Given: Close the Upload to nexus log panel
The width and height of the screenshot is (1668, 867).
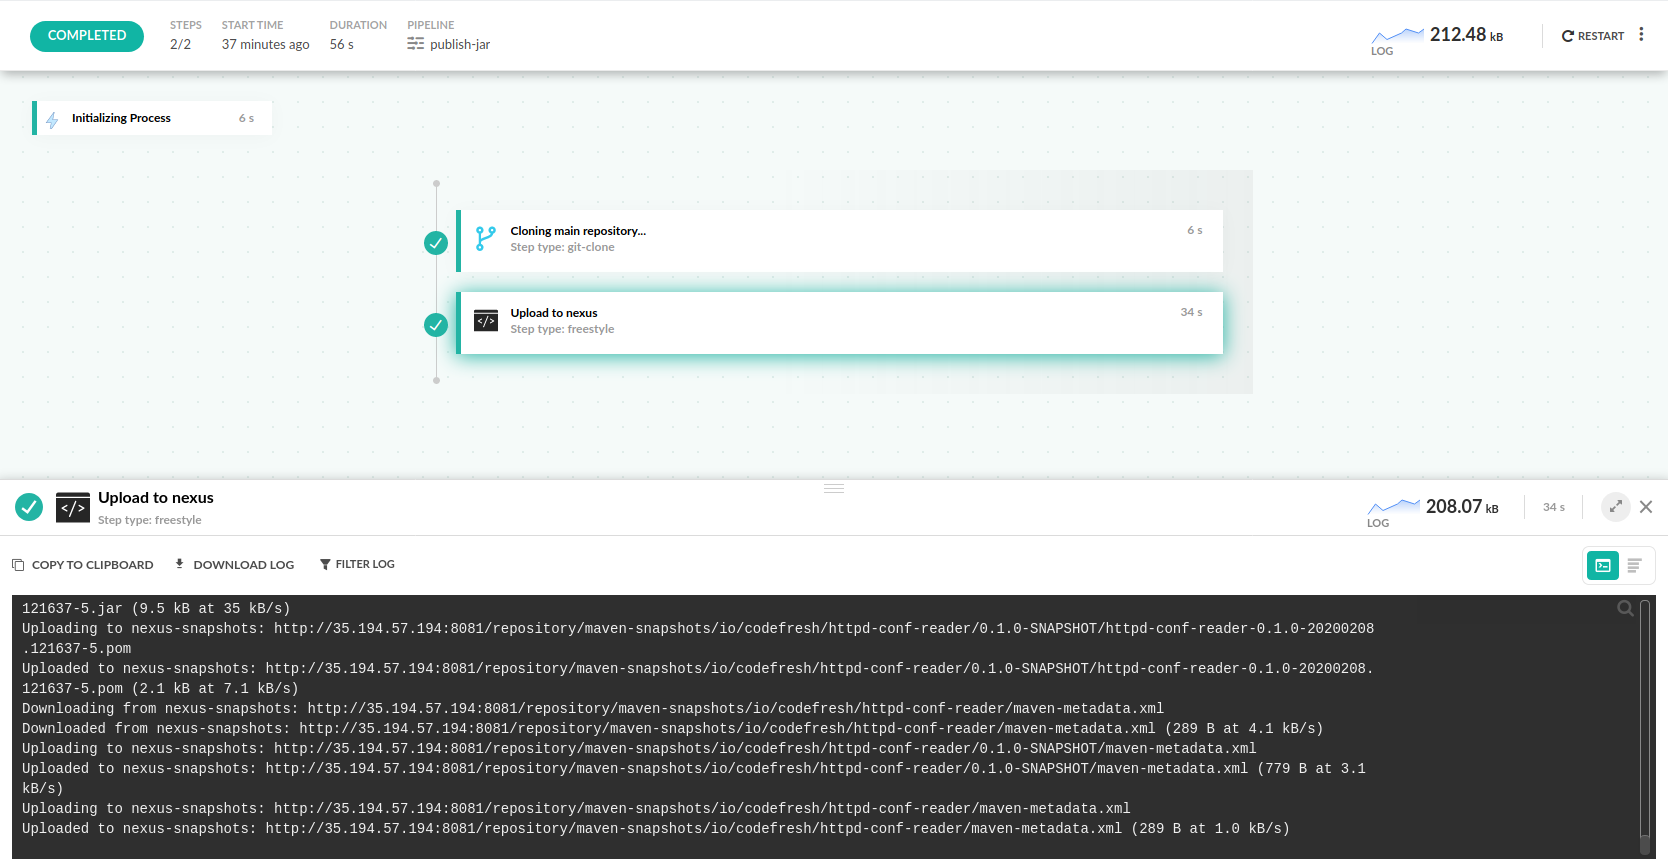Looking at the screenshot, I should click(x=1646, y=507).
